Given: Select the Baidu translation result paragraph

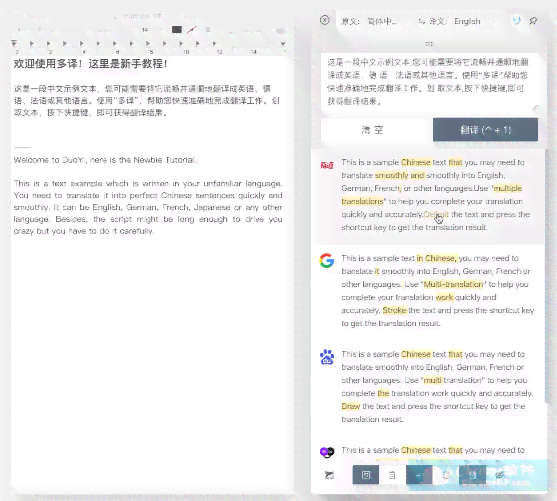Looking at the screenshot, I should pos(437,387).
